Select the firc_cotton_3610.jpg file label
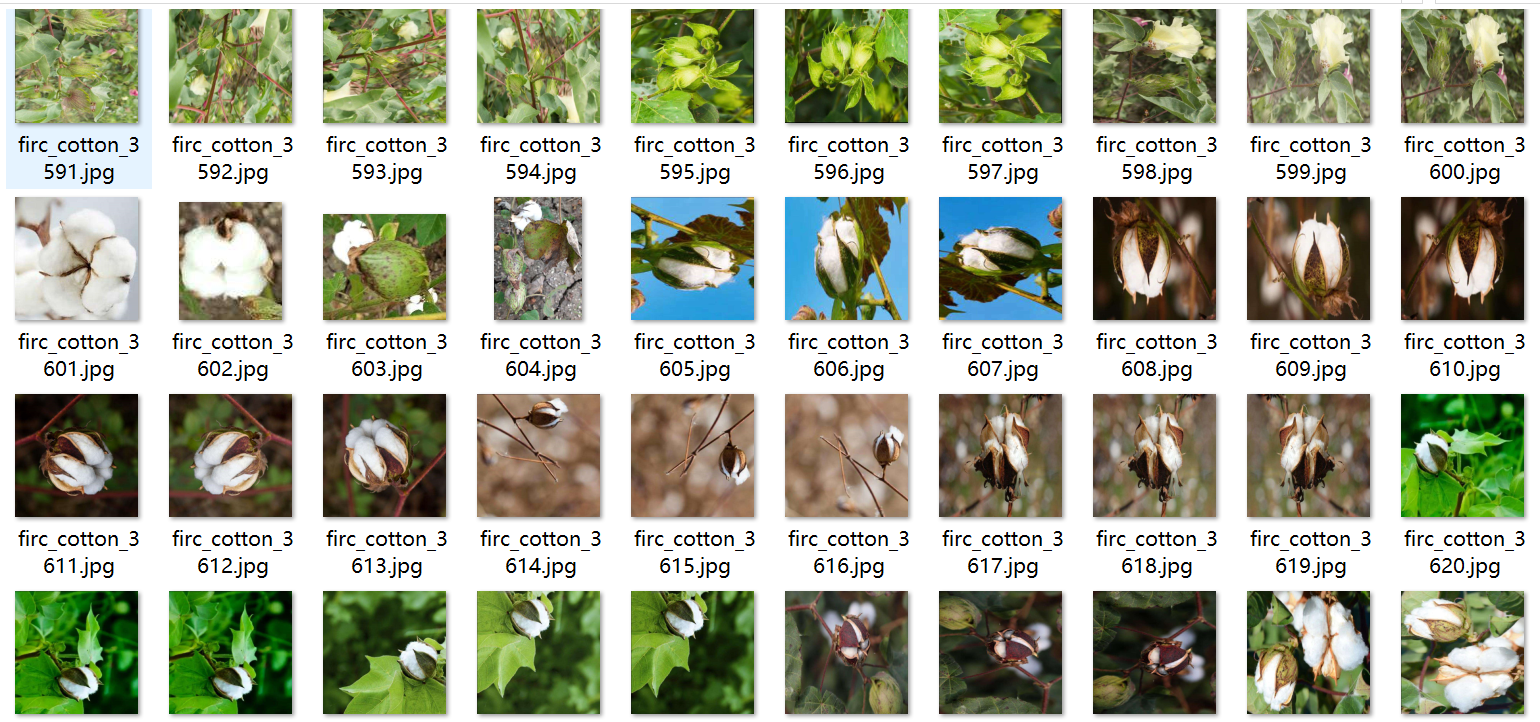1540x722 pixels. (1464, 356)
